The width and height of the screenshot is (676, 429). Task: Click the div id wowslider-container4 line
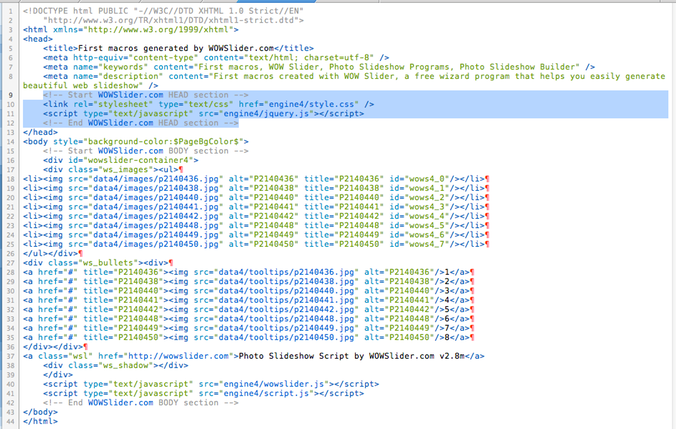(x=121, y=160)
